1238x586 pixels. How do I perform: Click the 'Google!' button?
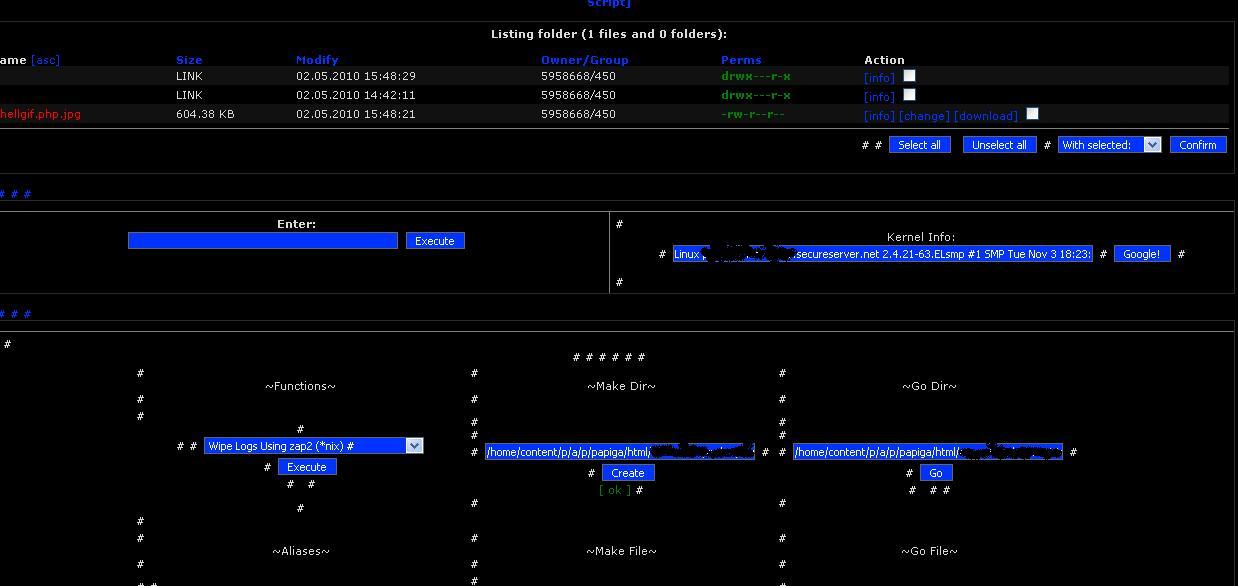[x=1141, y=254]
